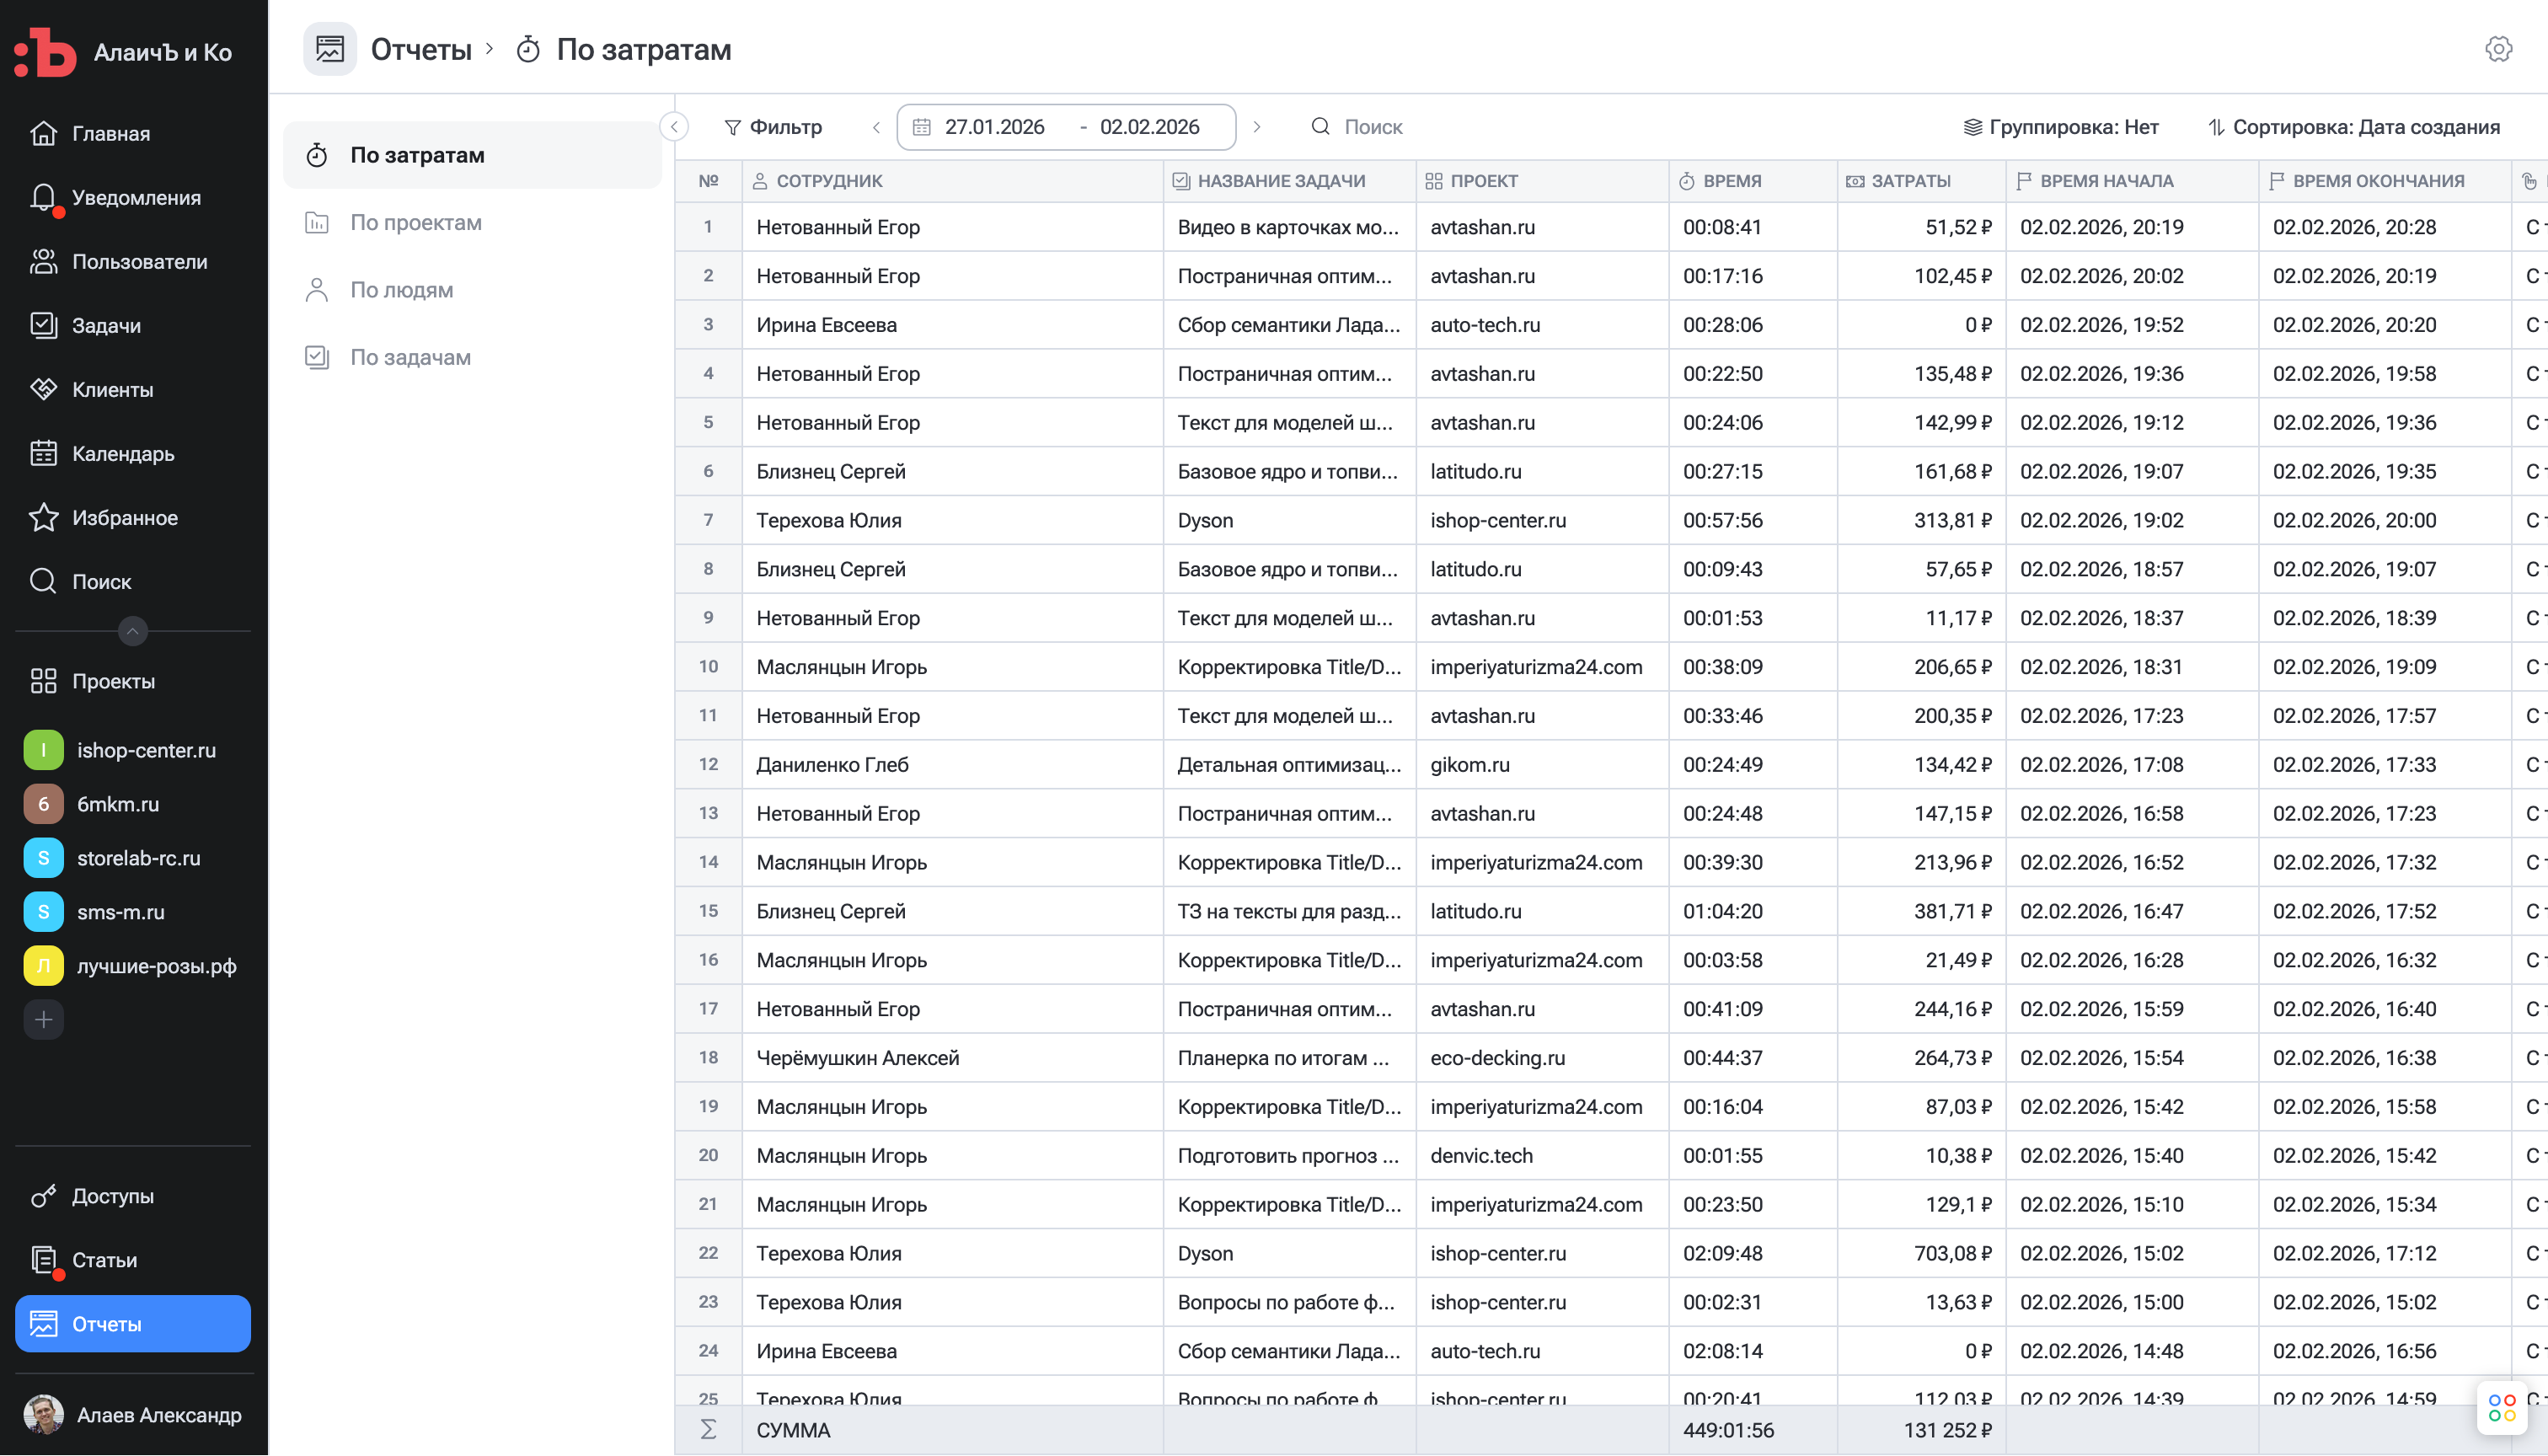
Task: Collapse the sidebar menu section arrow
Action: tap(132, 631)
